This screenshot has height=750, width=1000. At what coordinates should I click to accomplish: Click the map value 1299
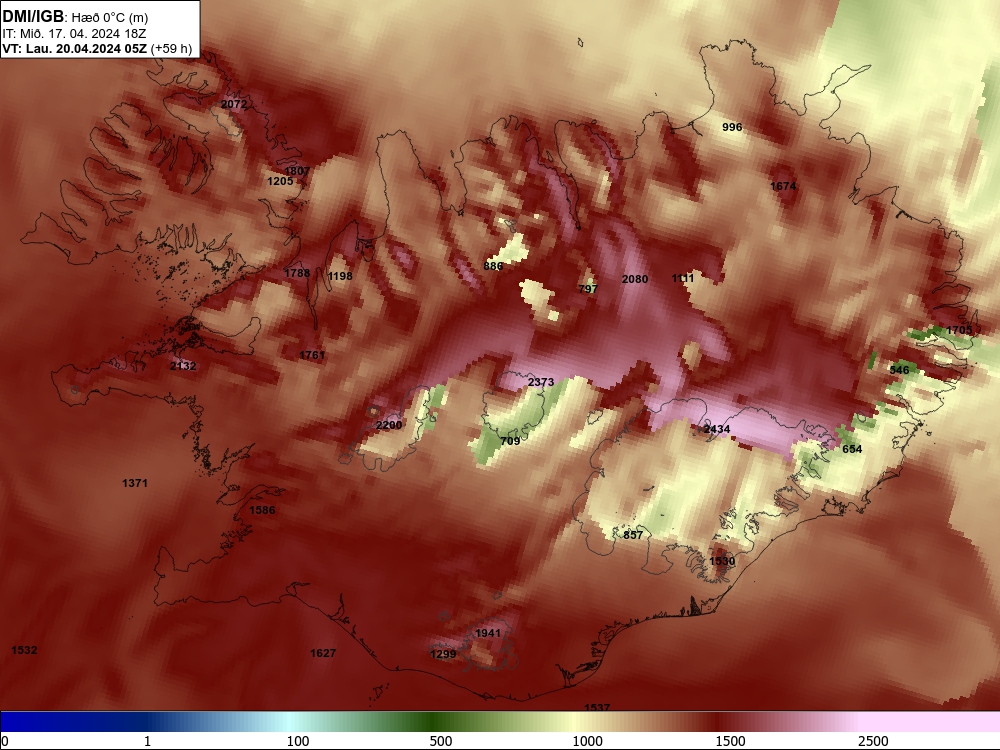point(443,654)
